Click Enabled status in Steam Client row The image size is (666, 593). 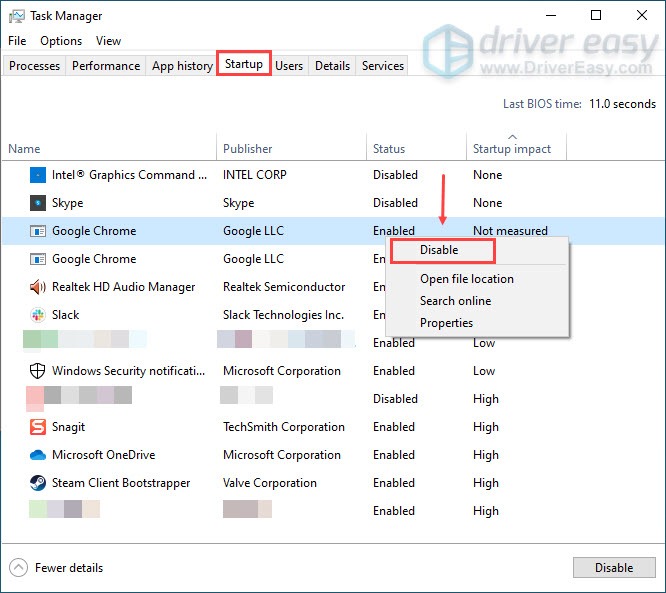394,483
